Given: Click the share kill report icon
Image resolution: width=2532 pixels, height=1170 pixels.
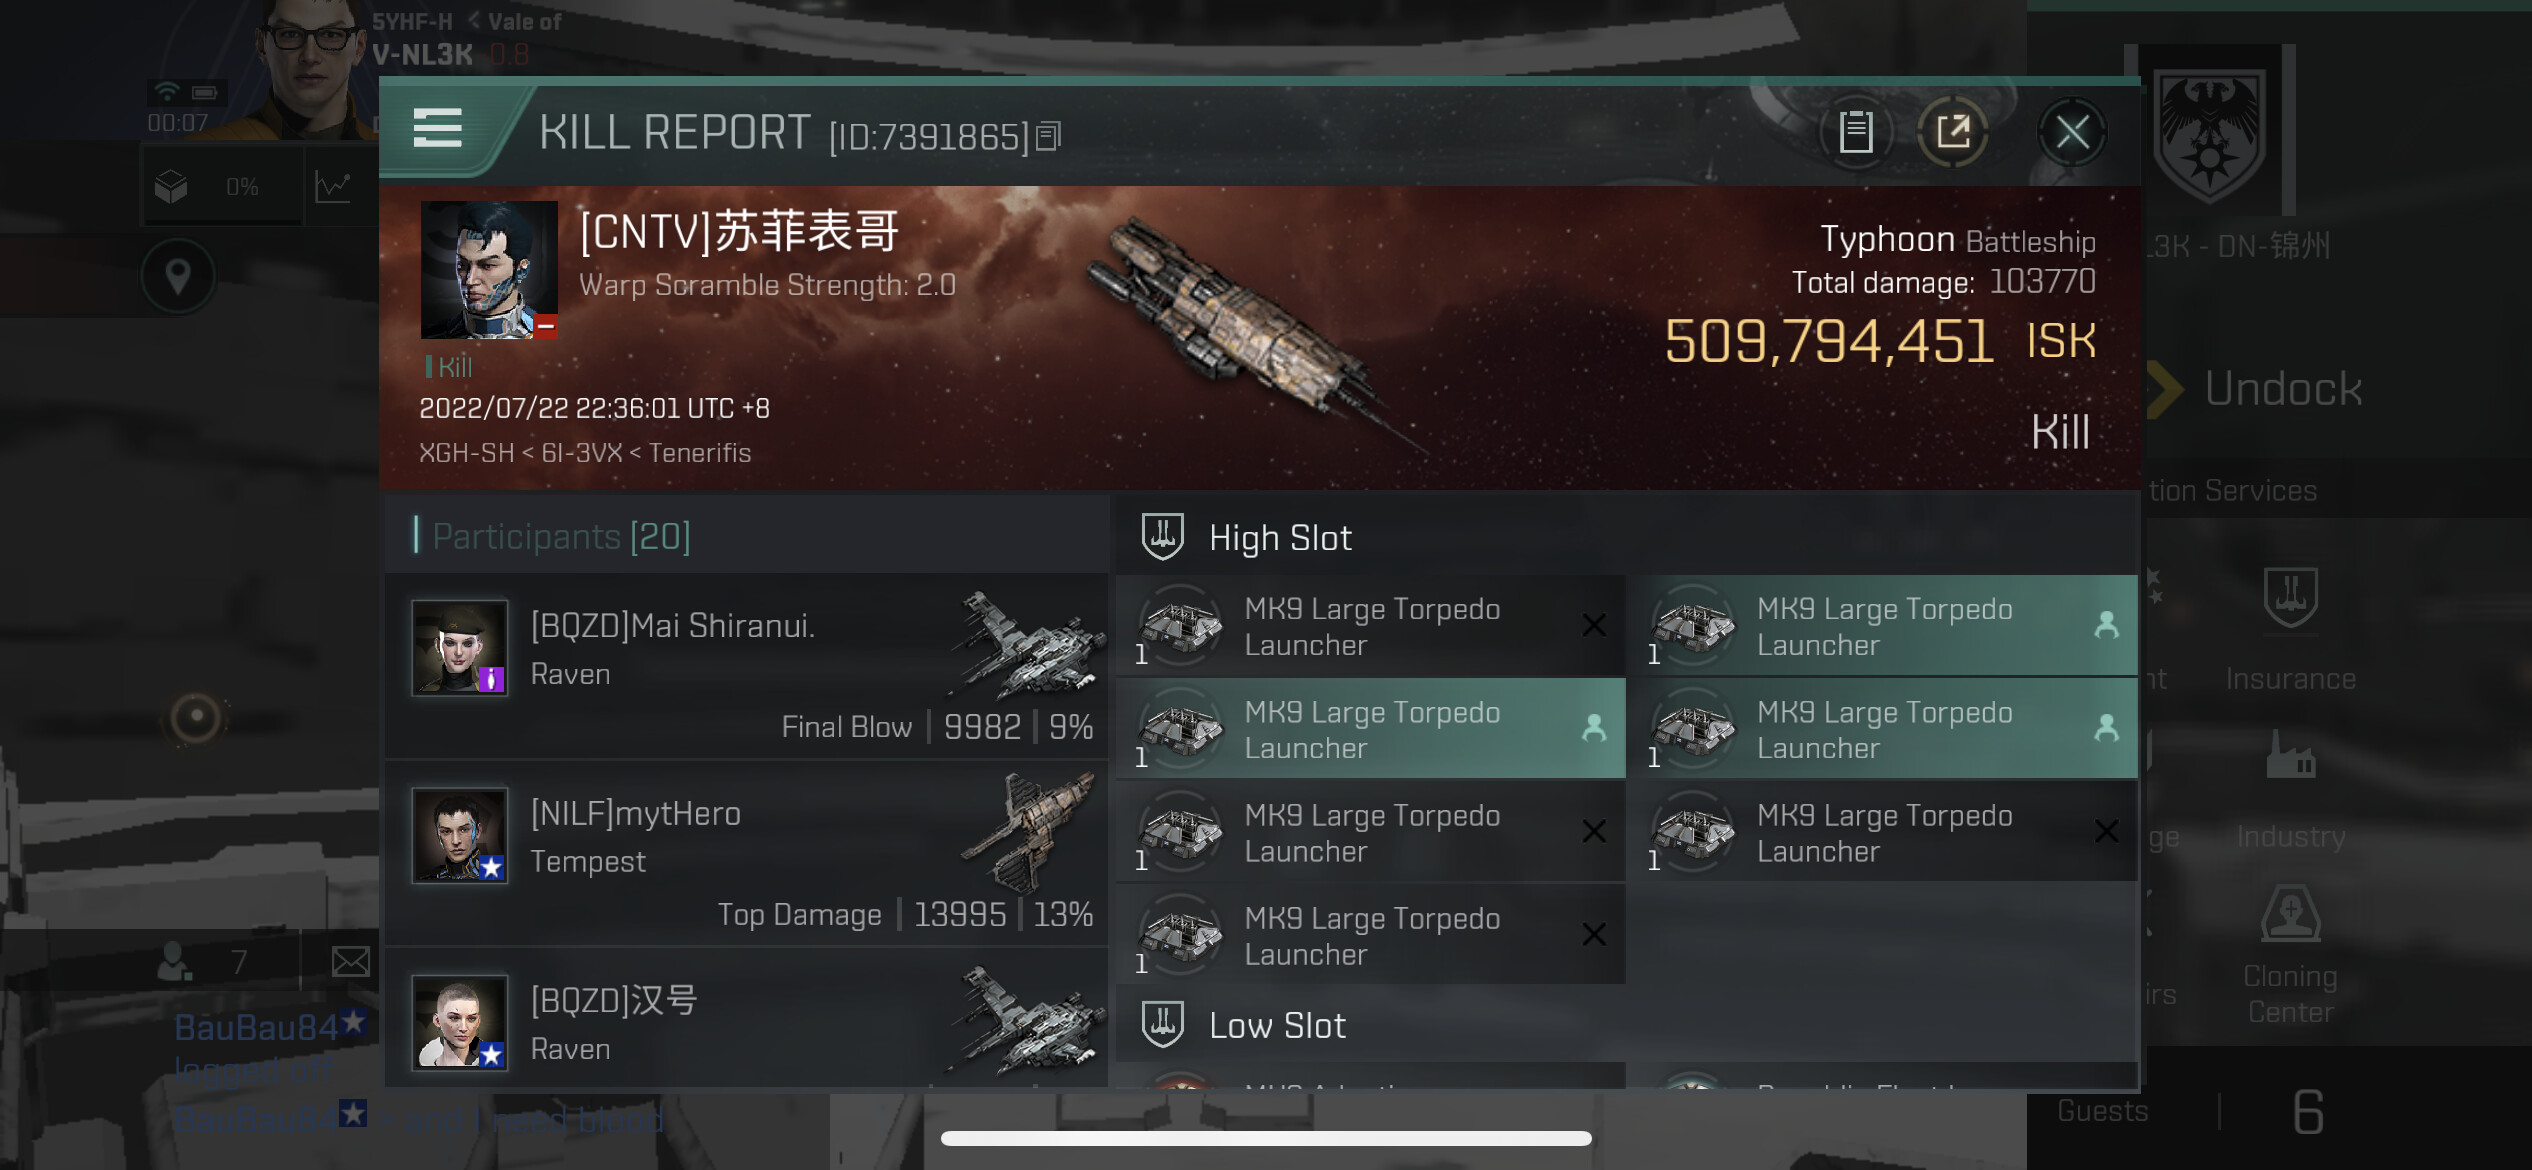Looking at the screenshot, I should [x=1952, y=131].
